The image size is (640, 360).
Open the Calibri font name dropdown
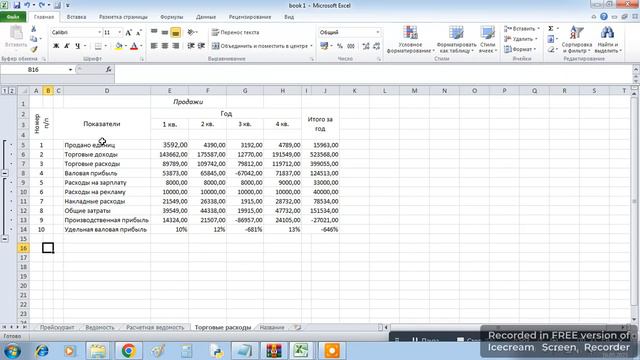pyautogui.click(x=99, y=32)
